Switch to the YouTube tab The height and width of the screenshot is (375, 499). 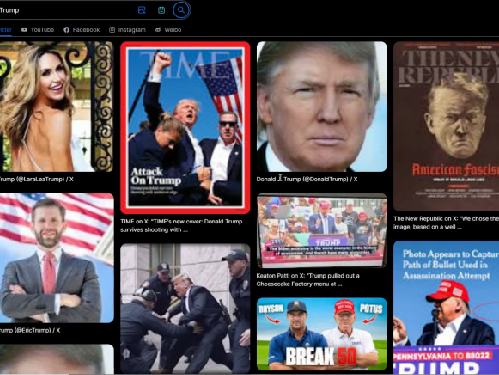[x=38, y=30]
